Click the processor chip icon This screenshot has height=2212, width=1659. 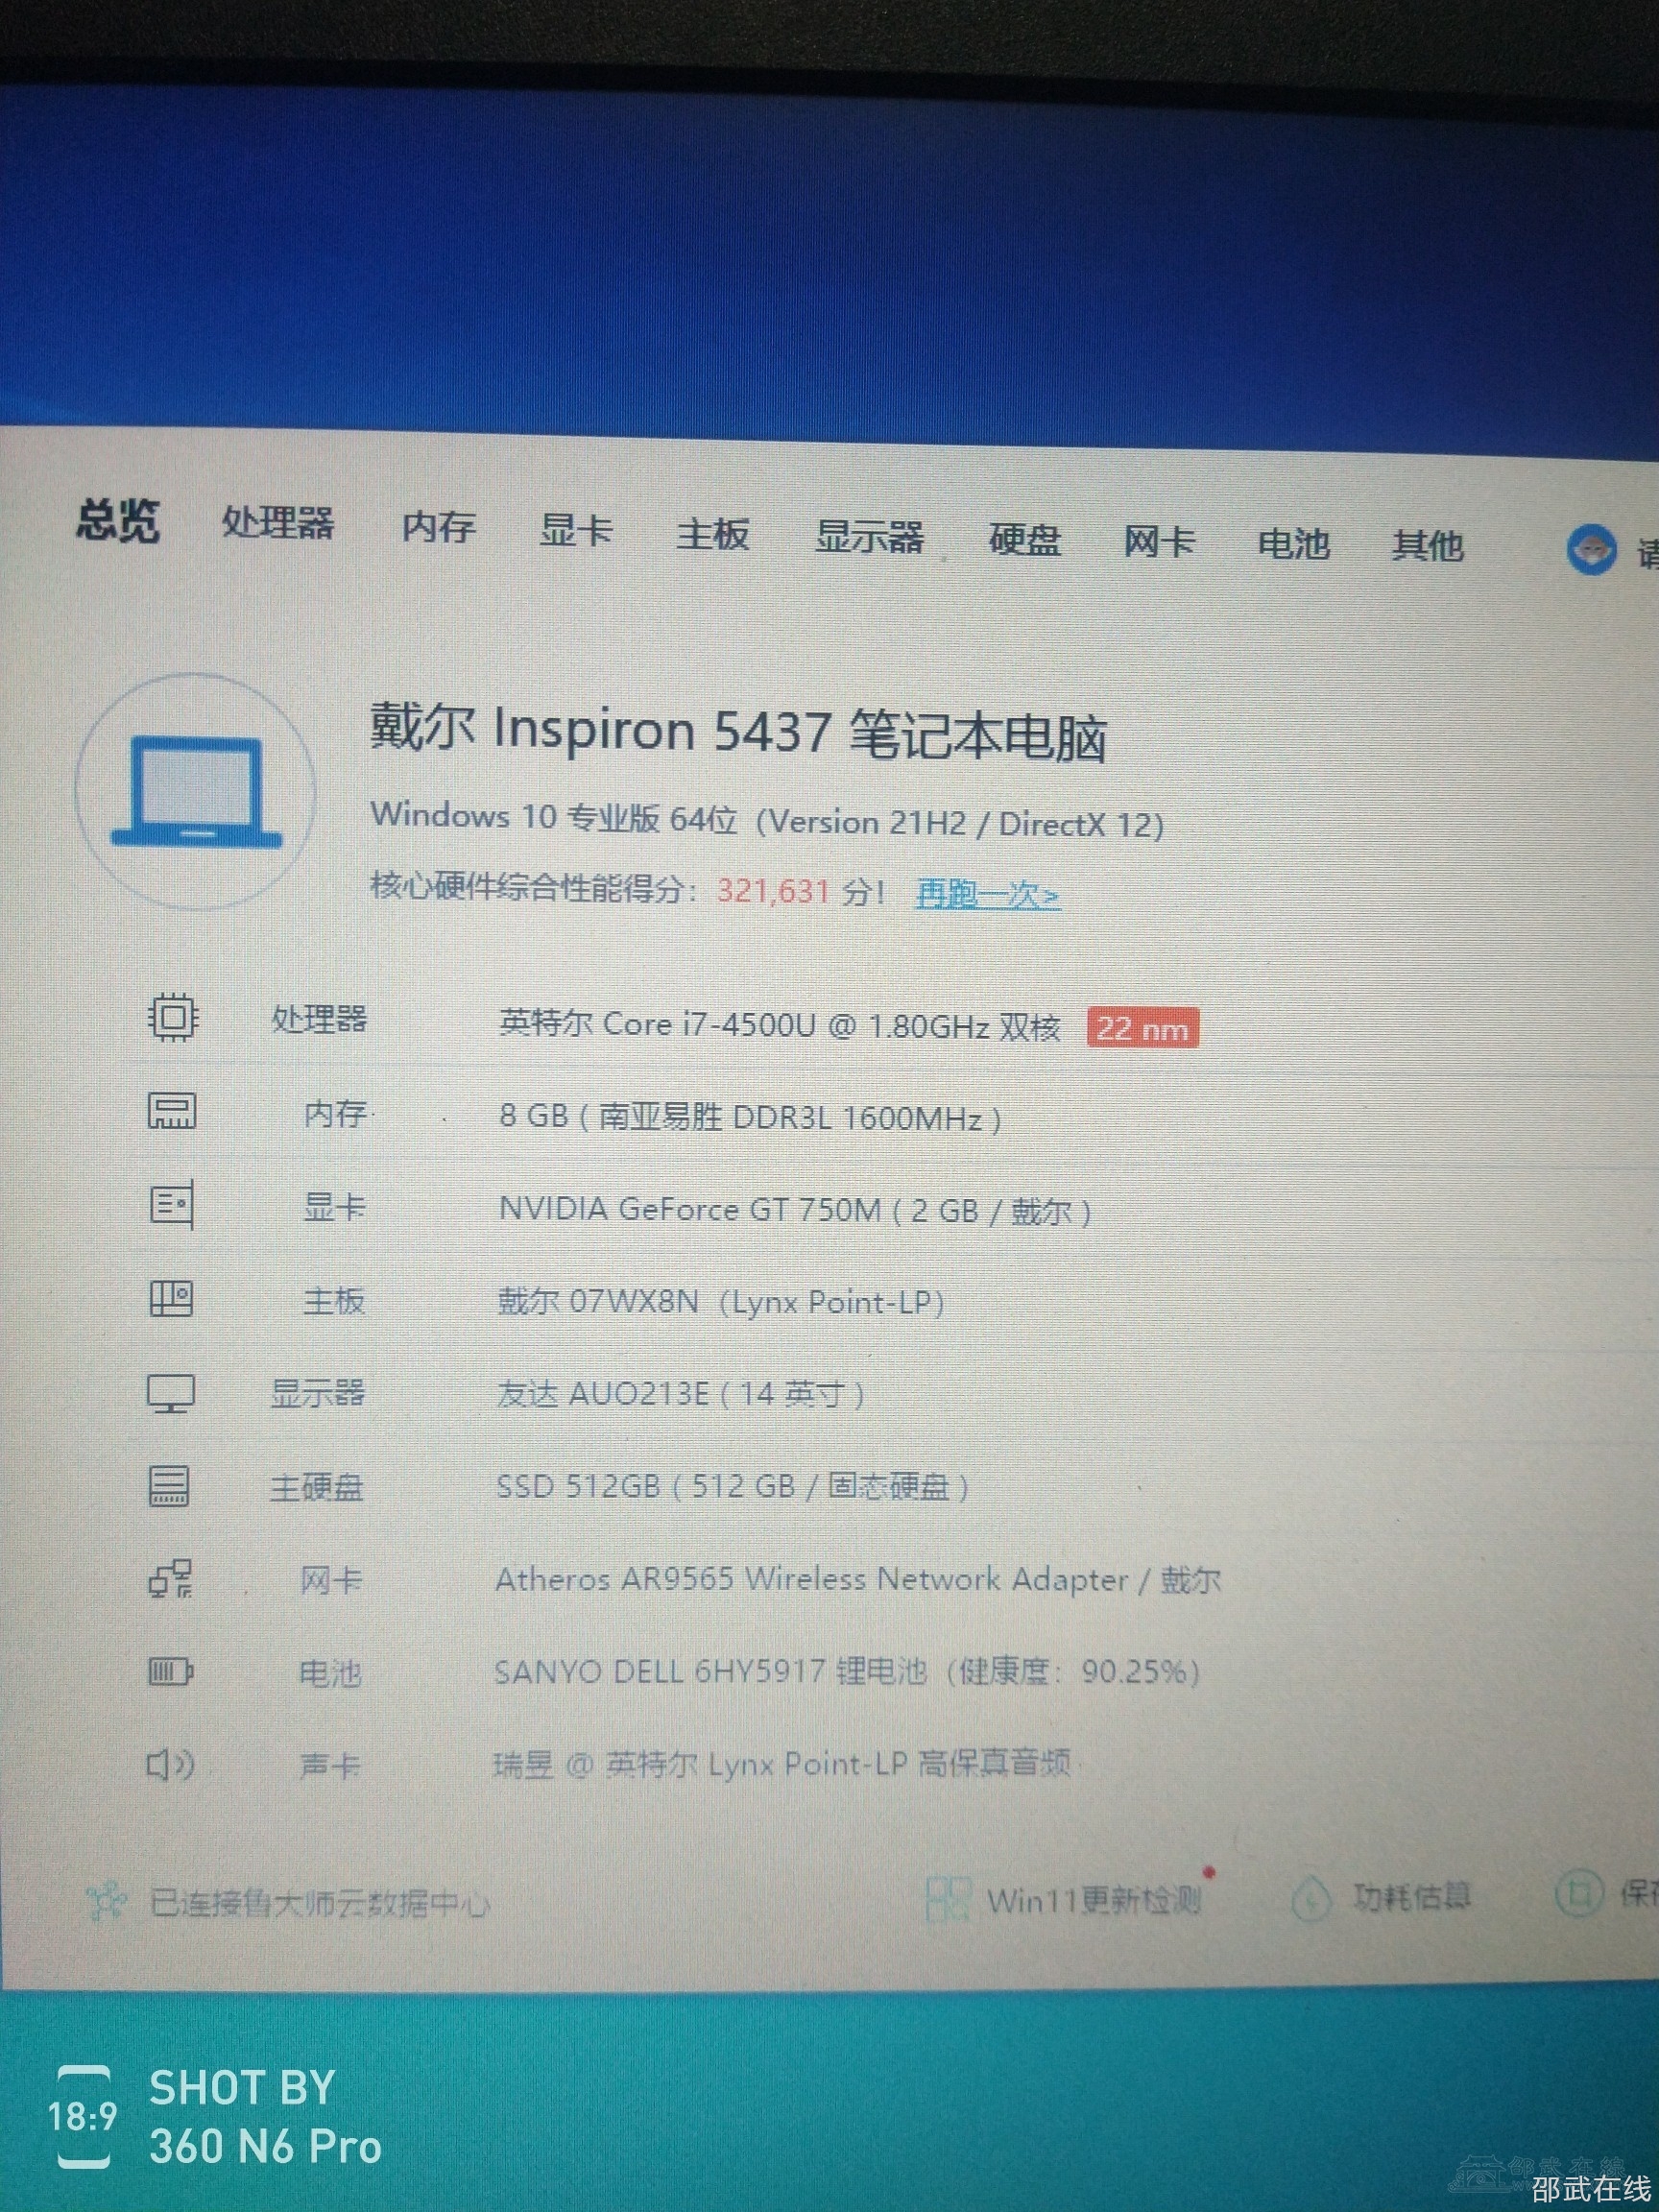coord(172,1018)
